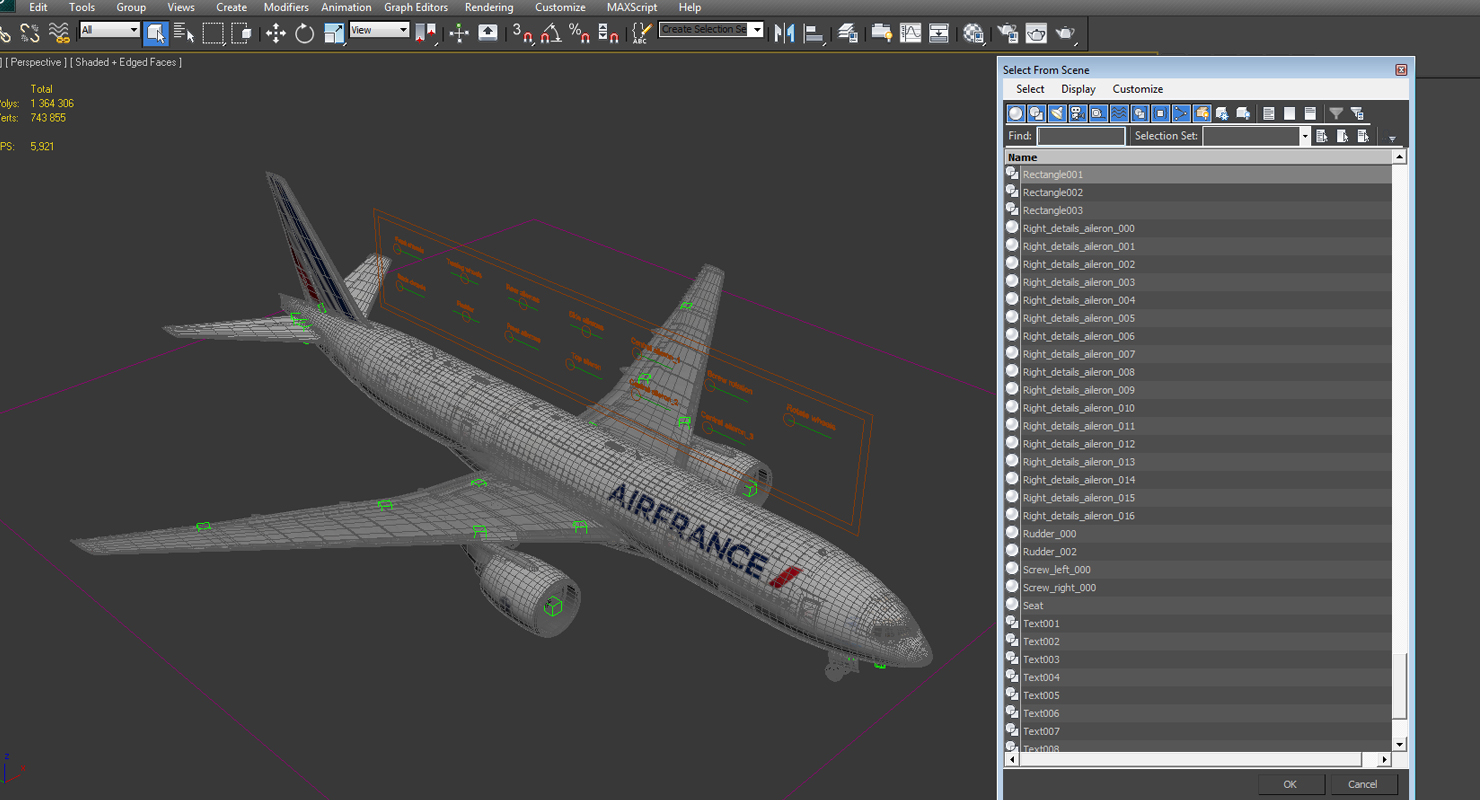Screen dimensions: 1480x800
Task: Select Rectangle002 in the list
Action: (1198, 192)
